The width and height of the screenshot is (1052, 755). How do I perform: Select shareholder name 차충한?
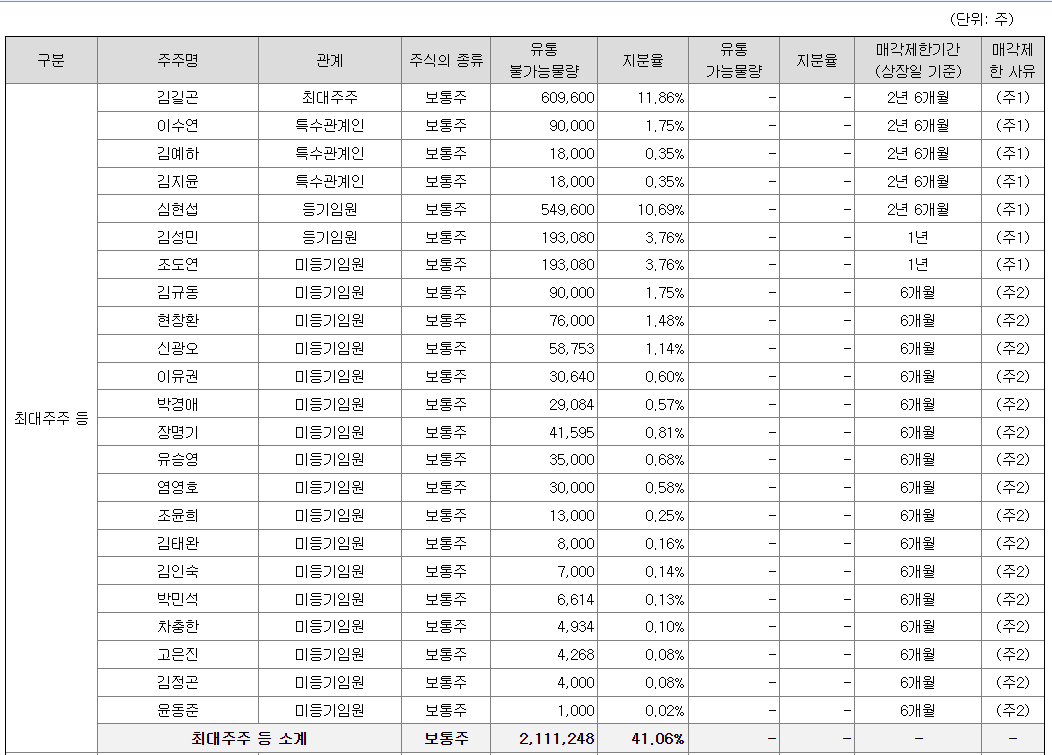(x=178, y=627)
